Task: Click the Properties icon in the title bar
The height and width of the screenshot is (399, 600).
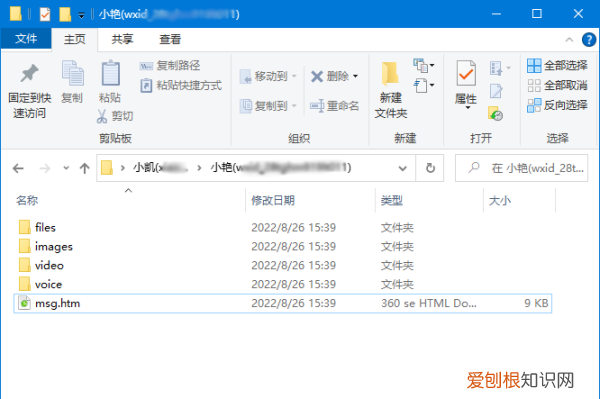Action: click(x=45, y=15)
